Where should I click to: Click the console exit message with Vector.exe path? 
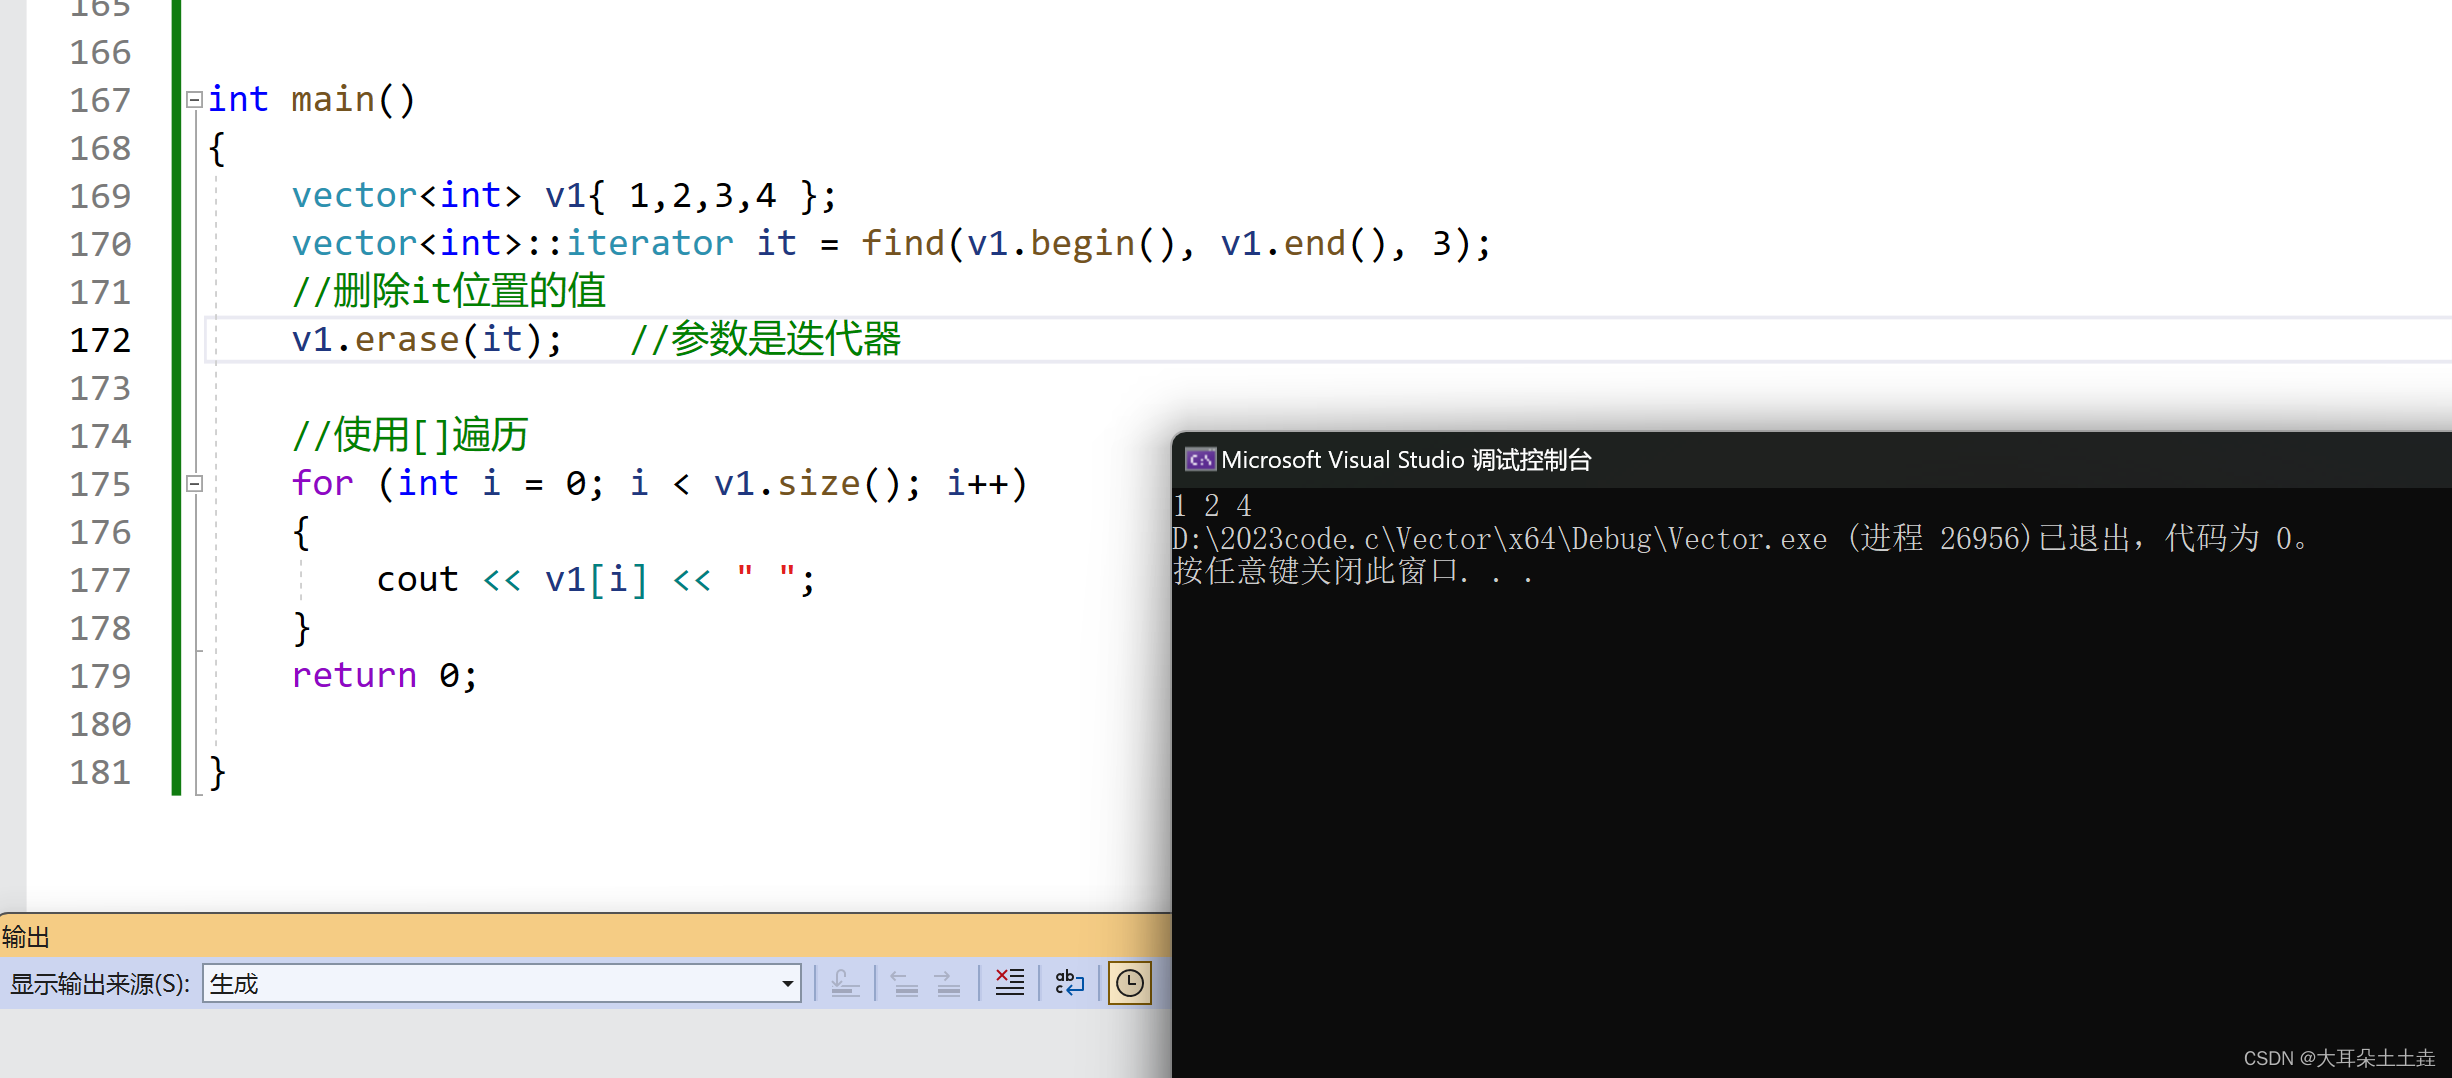point(1741,539)
